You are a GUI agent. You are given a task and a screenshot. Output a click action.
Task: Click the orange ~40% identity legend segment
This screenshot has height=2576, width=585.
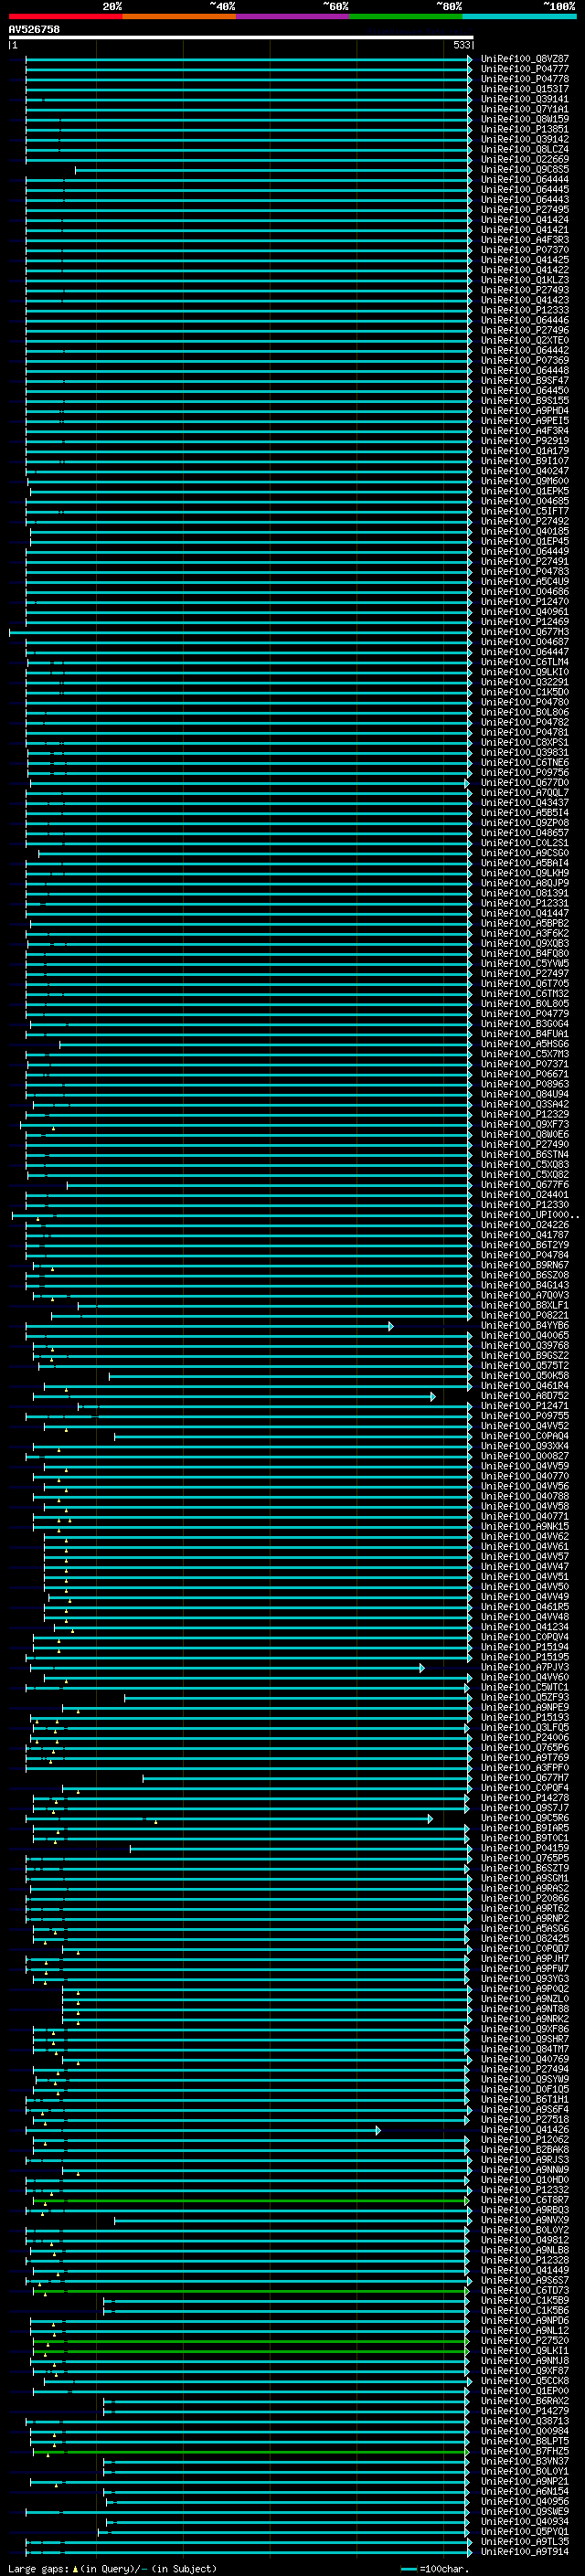coord(179,16)
